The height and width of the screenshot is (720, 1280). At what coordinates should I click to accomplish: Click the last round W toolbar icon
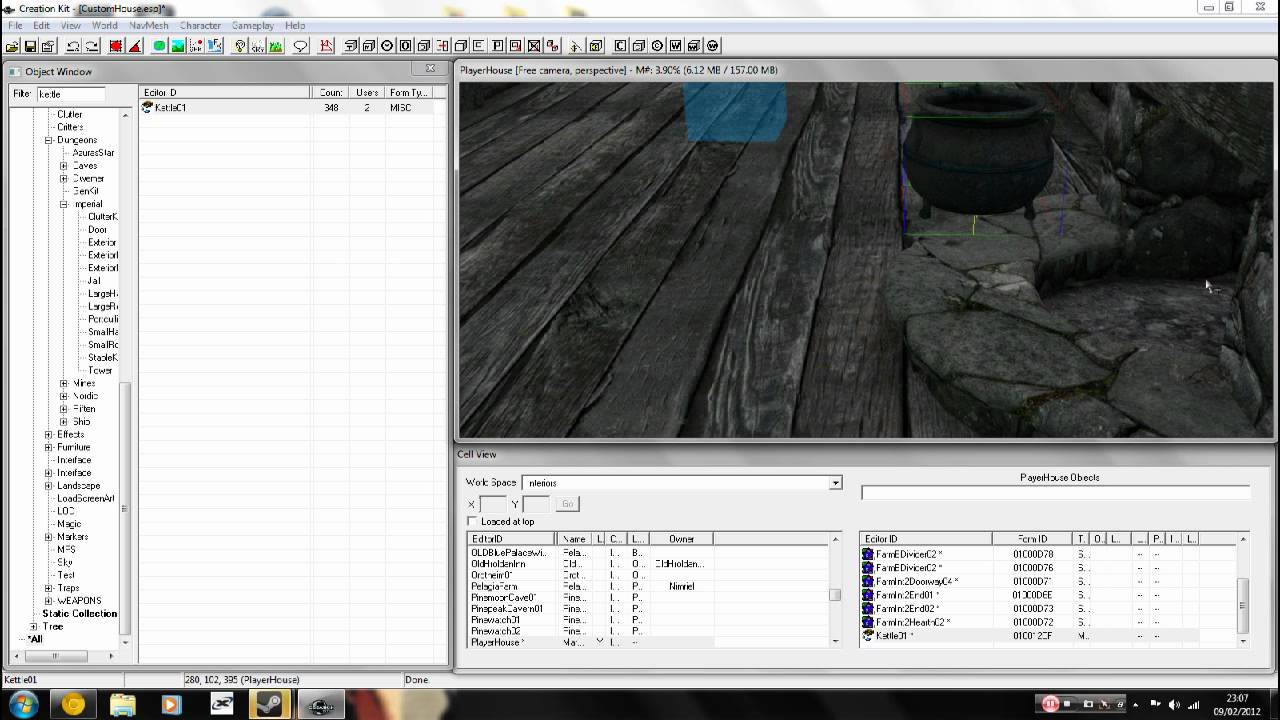[x=713, y=46]
